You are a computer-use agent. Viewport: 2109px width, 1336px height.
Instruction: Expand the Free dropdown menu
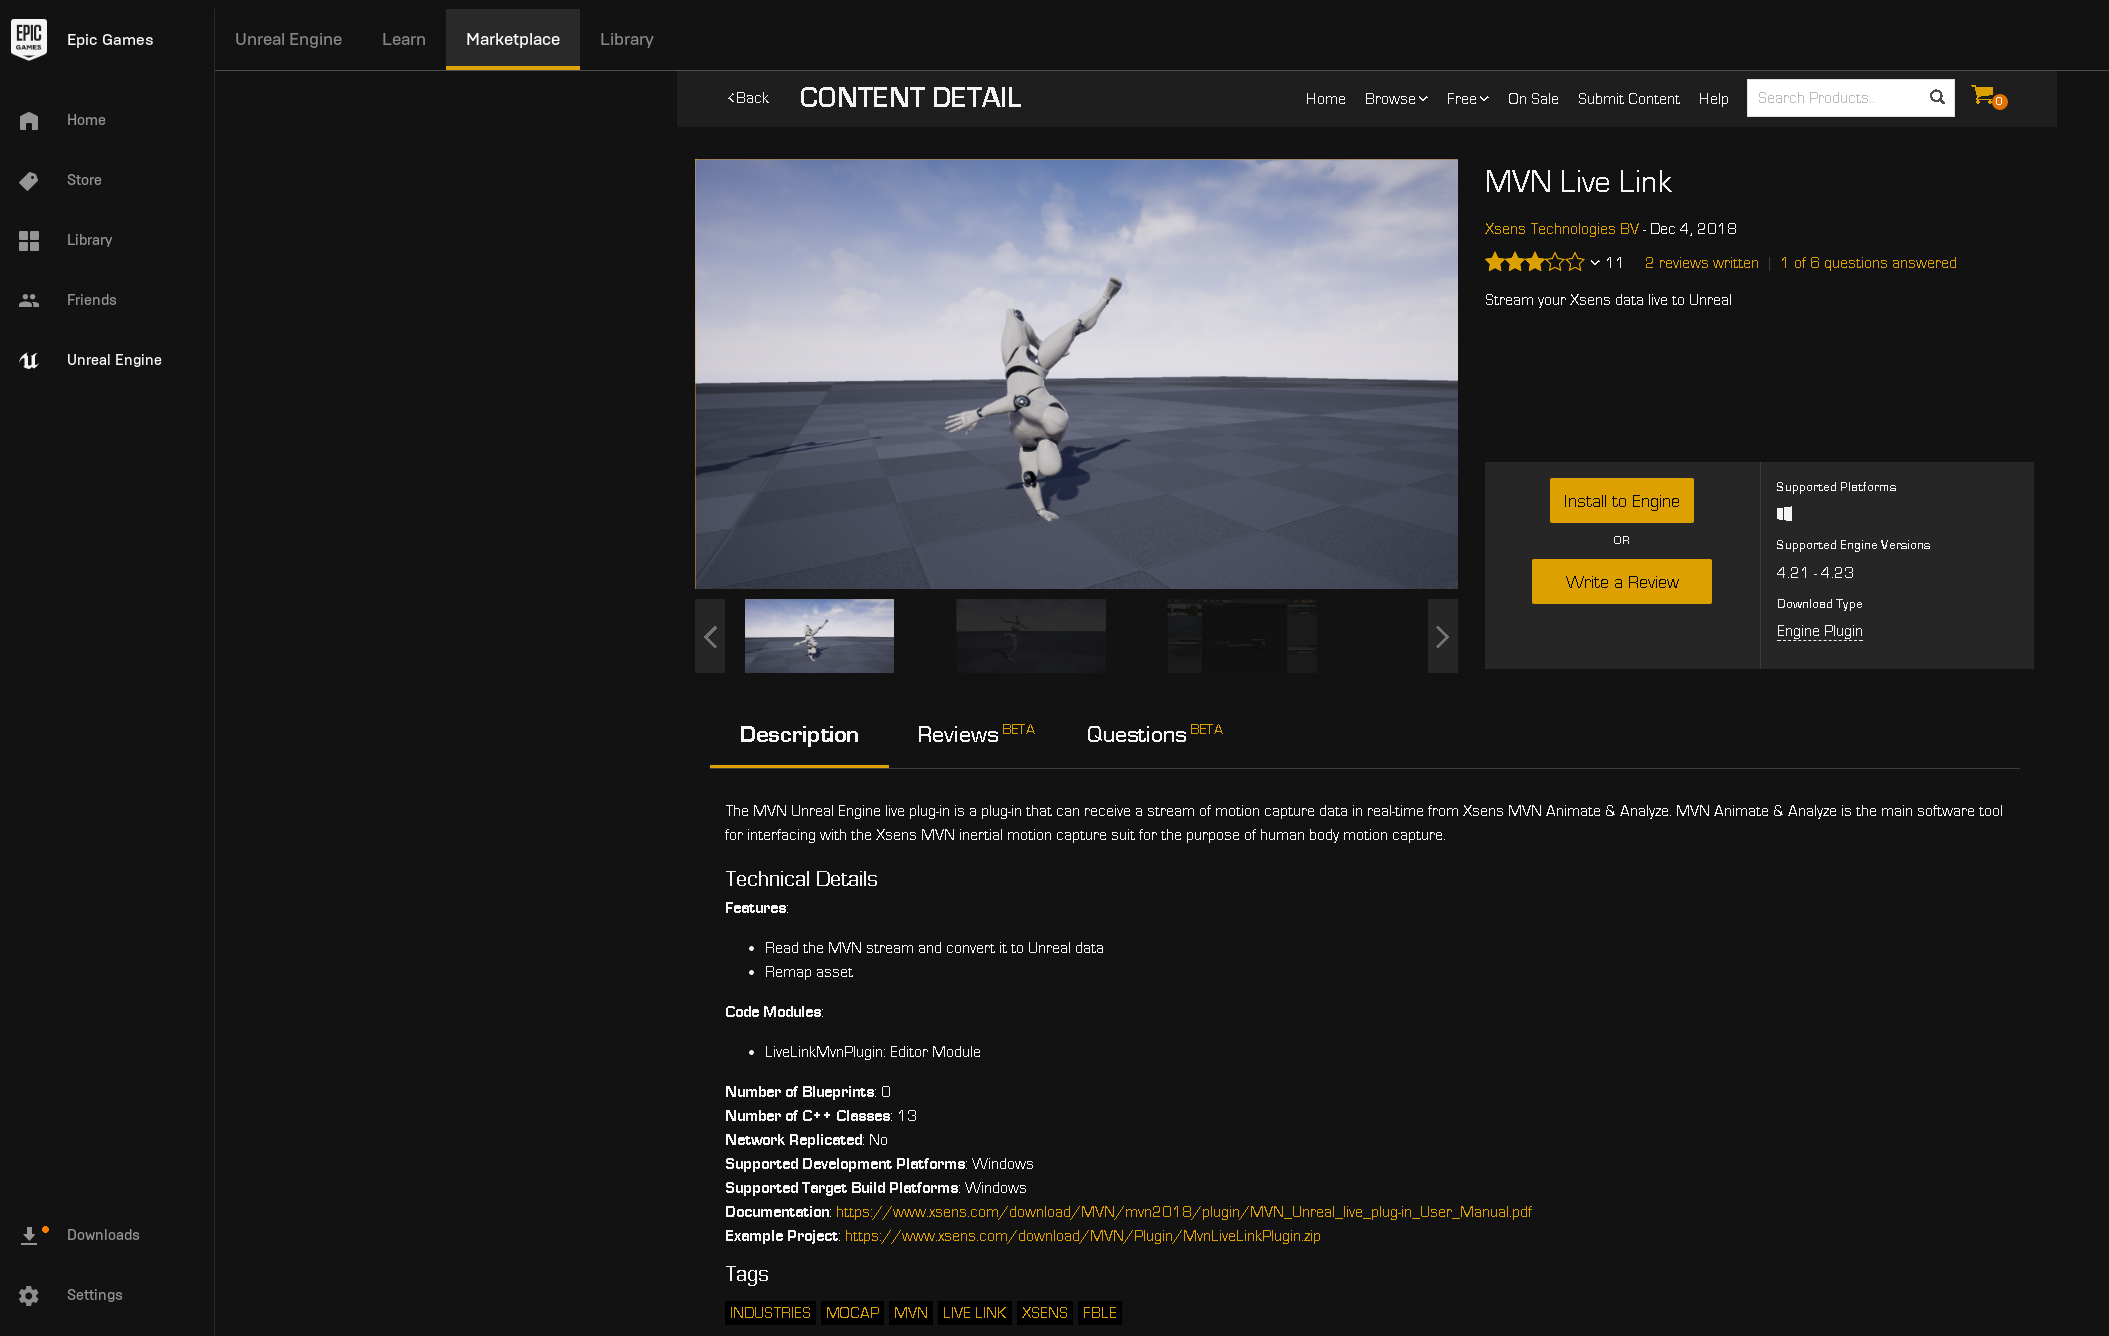[x=1466, y=98]
